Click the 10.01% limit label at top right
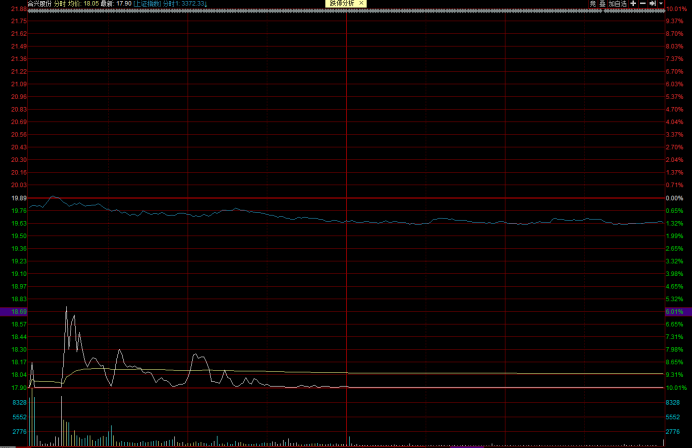 coord(677,10)
